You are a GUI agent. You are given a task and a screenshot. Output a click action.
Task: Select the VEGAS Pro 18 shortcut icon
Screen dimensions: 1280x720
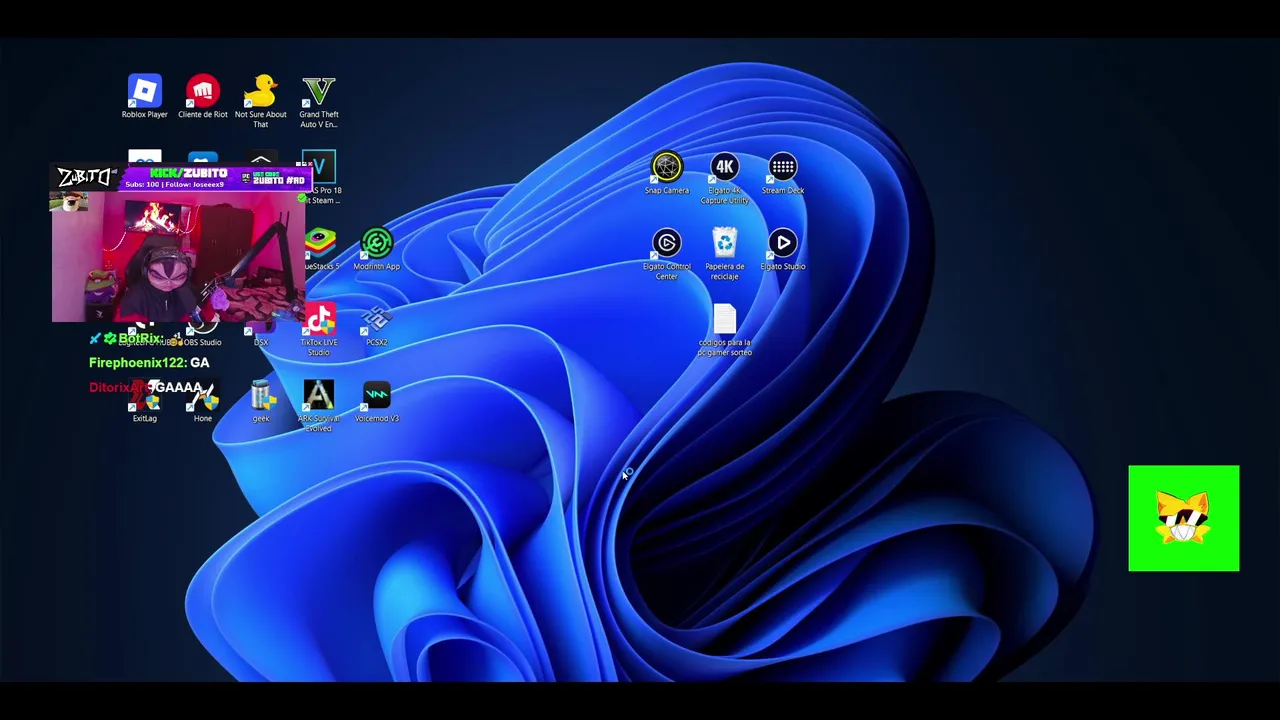[320, 168]
